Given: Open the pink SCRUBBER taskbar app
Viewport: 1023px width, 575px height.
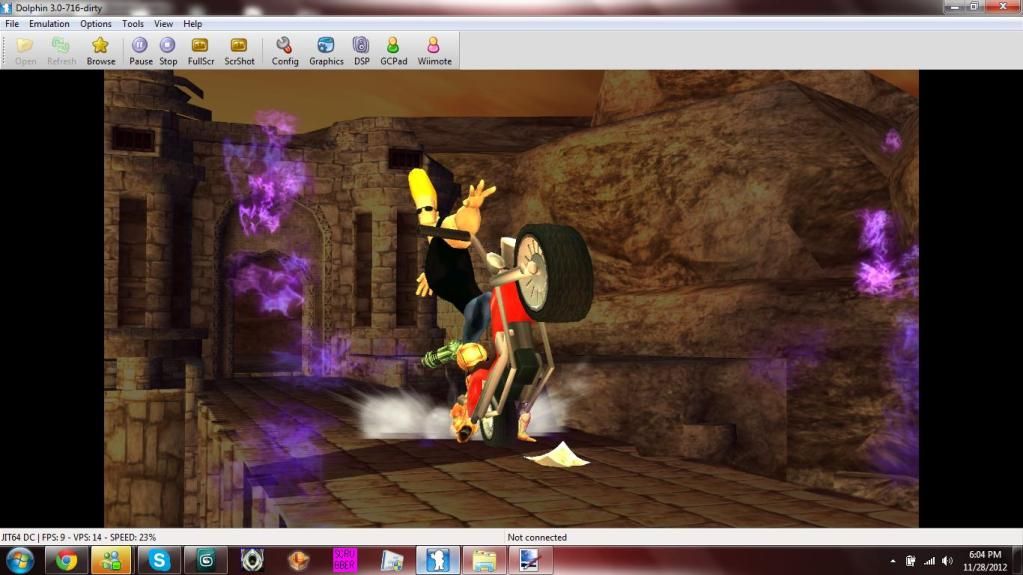Looking at the screenshot, I should pos(344,560).
